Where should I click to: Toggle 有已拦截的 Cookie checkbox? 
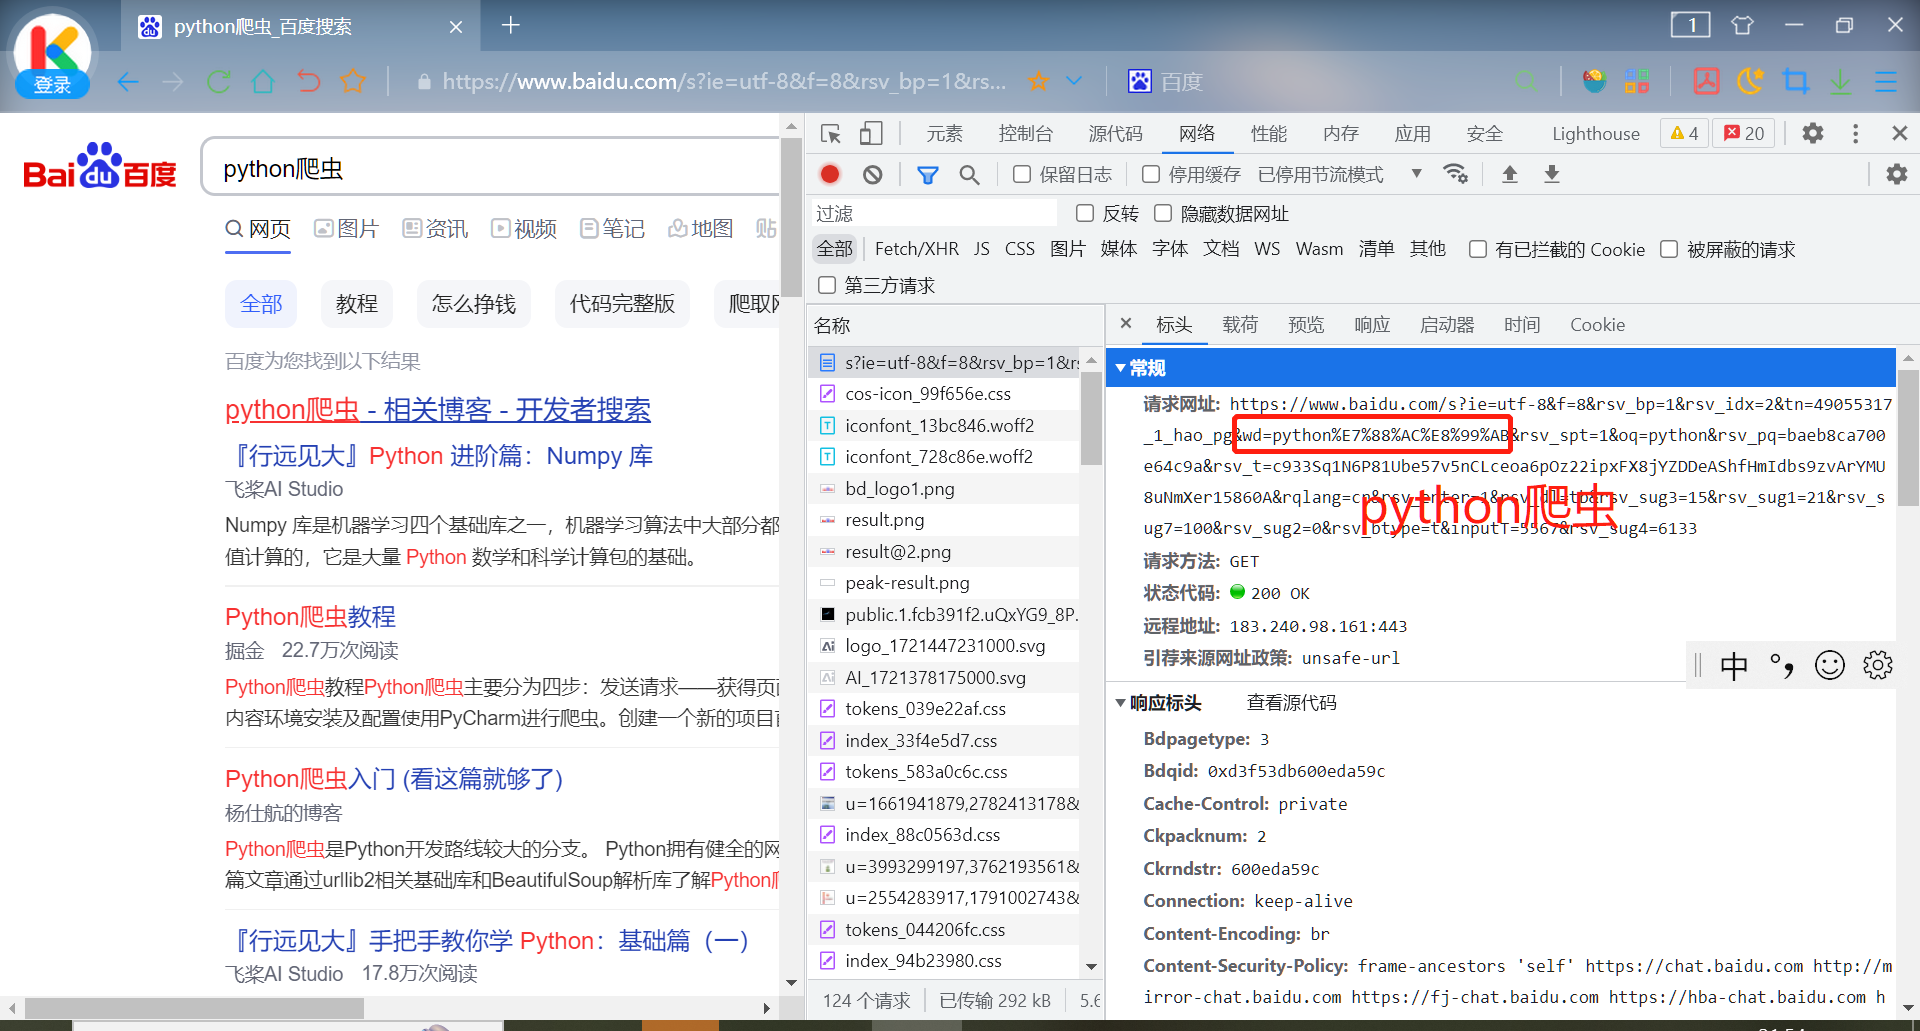[x=1477, y=249]
